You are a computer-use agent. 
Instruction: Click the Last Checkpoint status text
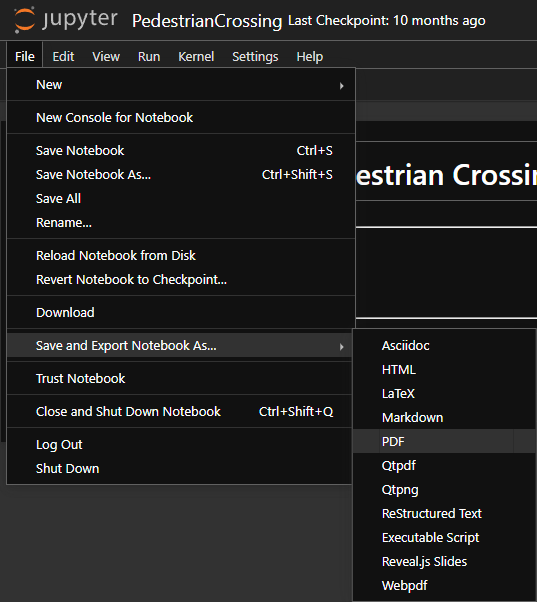[387, 20]
